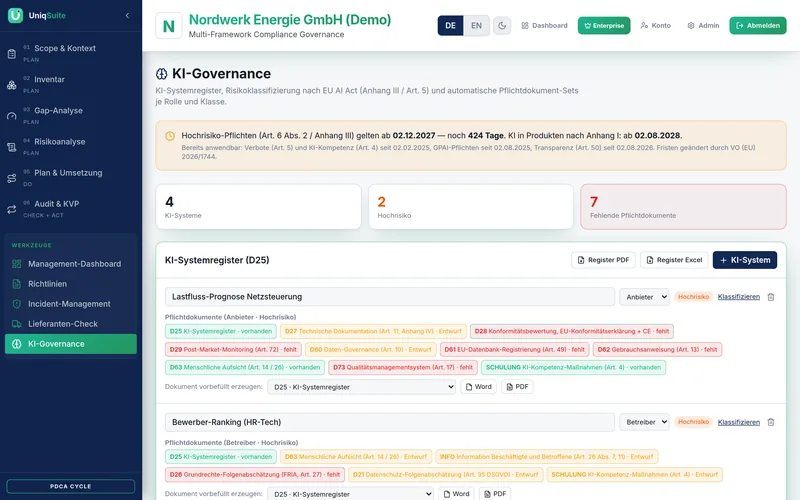The width and height of the screenshot is (800, 500).
Task: Open Konto account page
Action: coord(656,26)
